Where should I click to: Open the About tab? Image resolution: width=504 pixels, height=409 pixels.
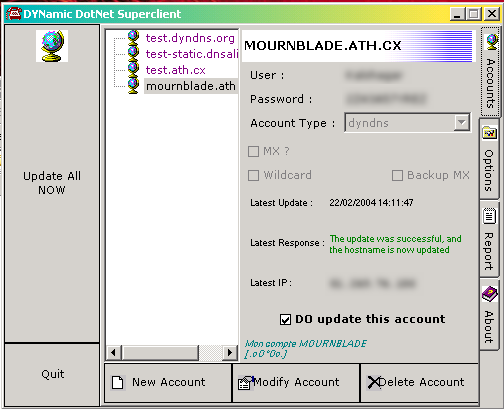[489, 314]
